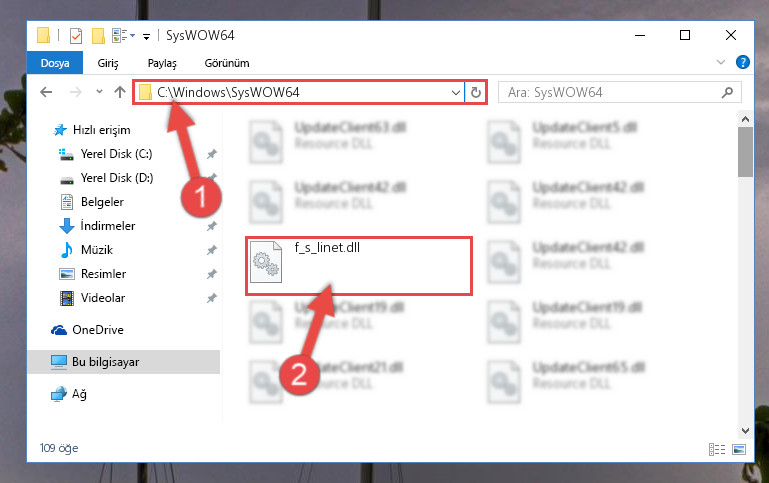Click the Up one level arrow
Viewport: 769px width, 483px height.
click(120, 92)
